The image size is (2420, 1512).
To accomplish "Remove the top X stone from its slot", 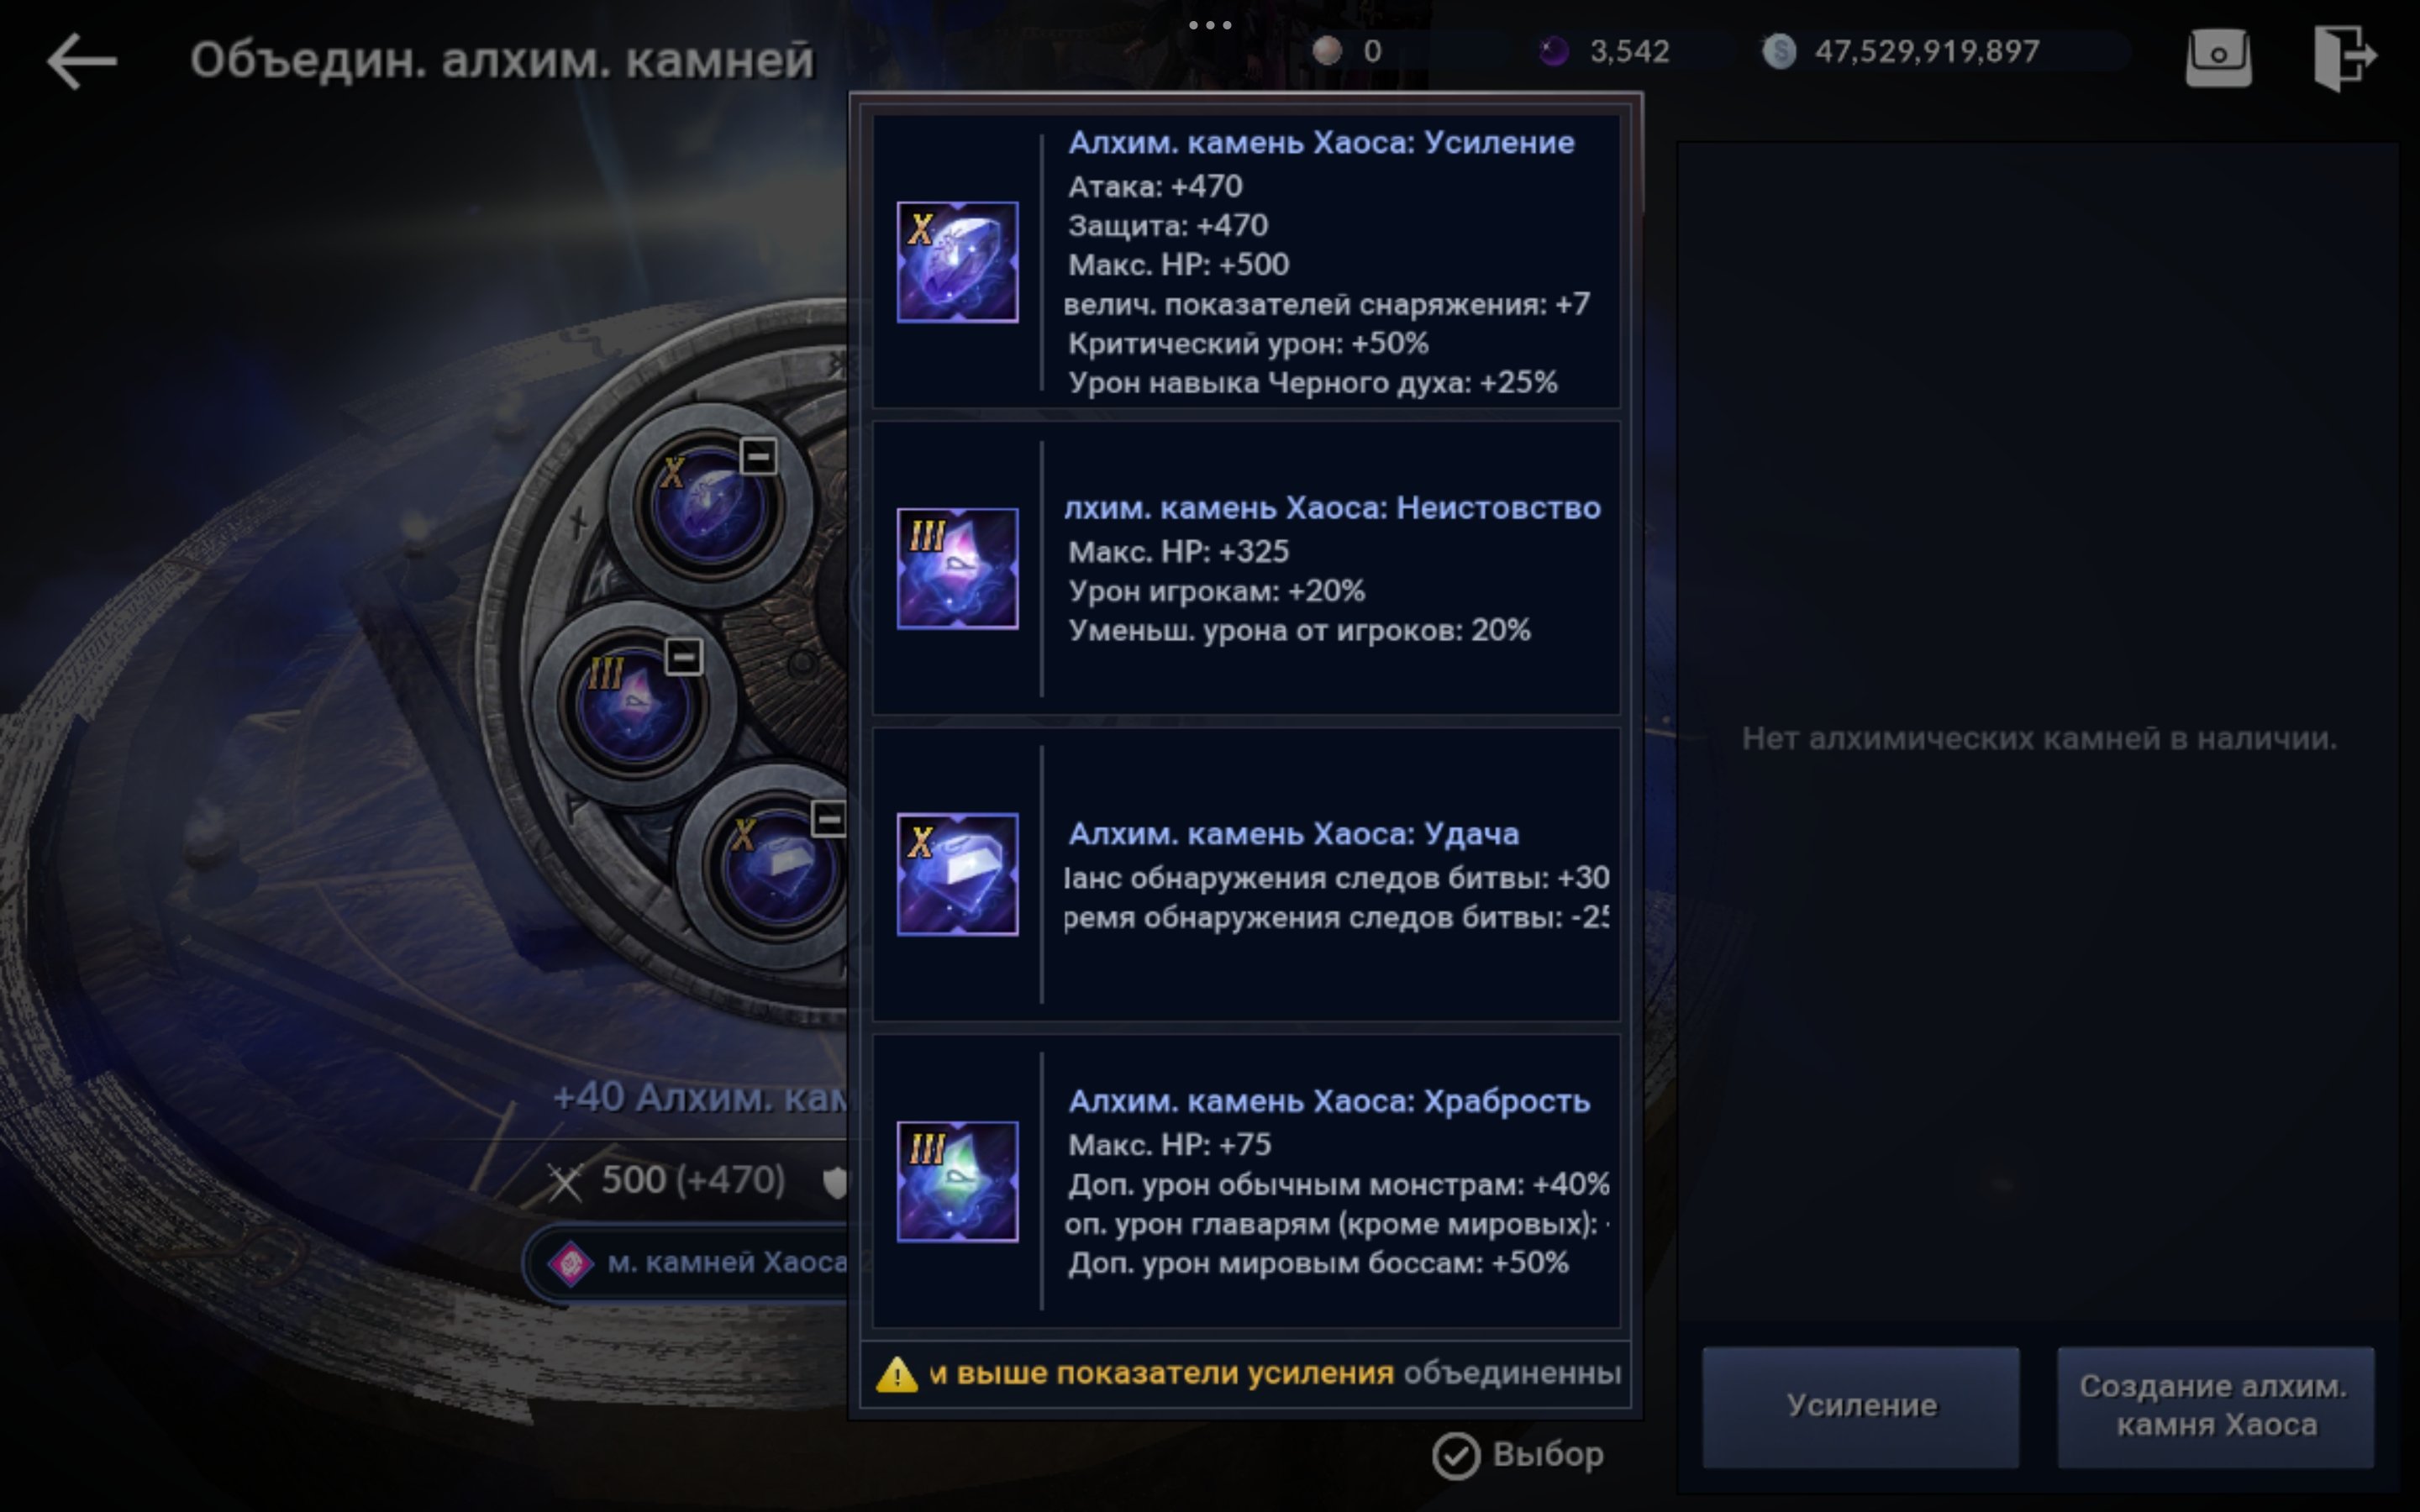I will coord(758,457).
